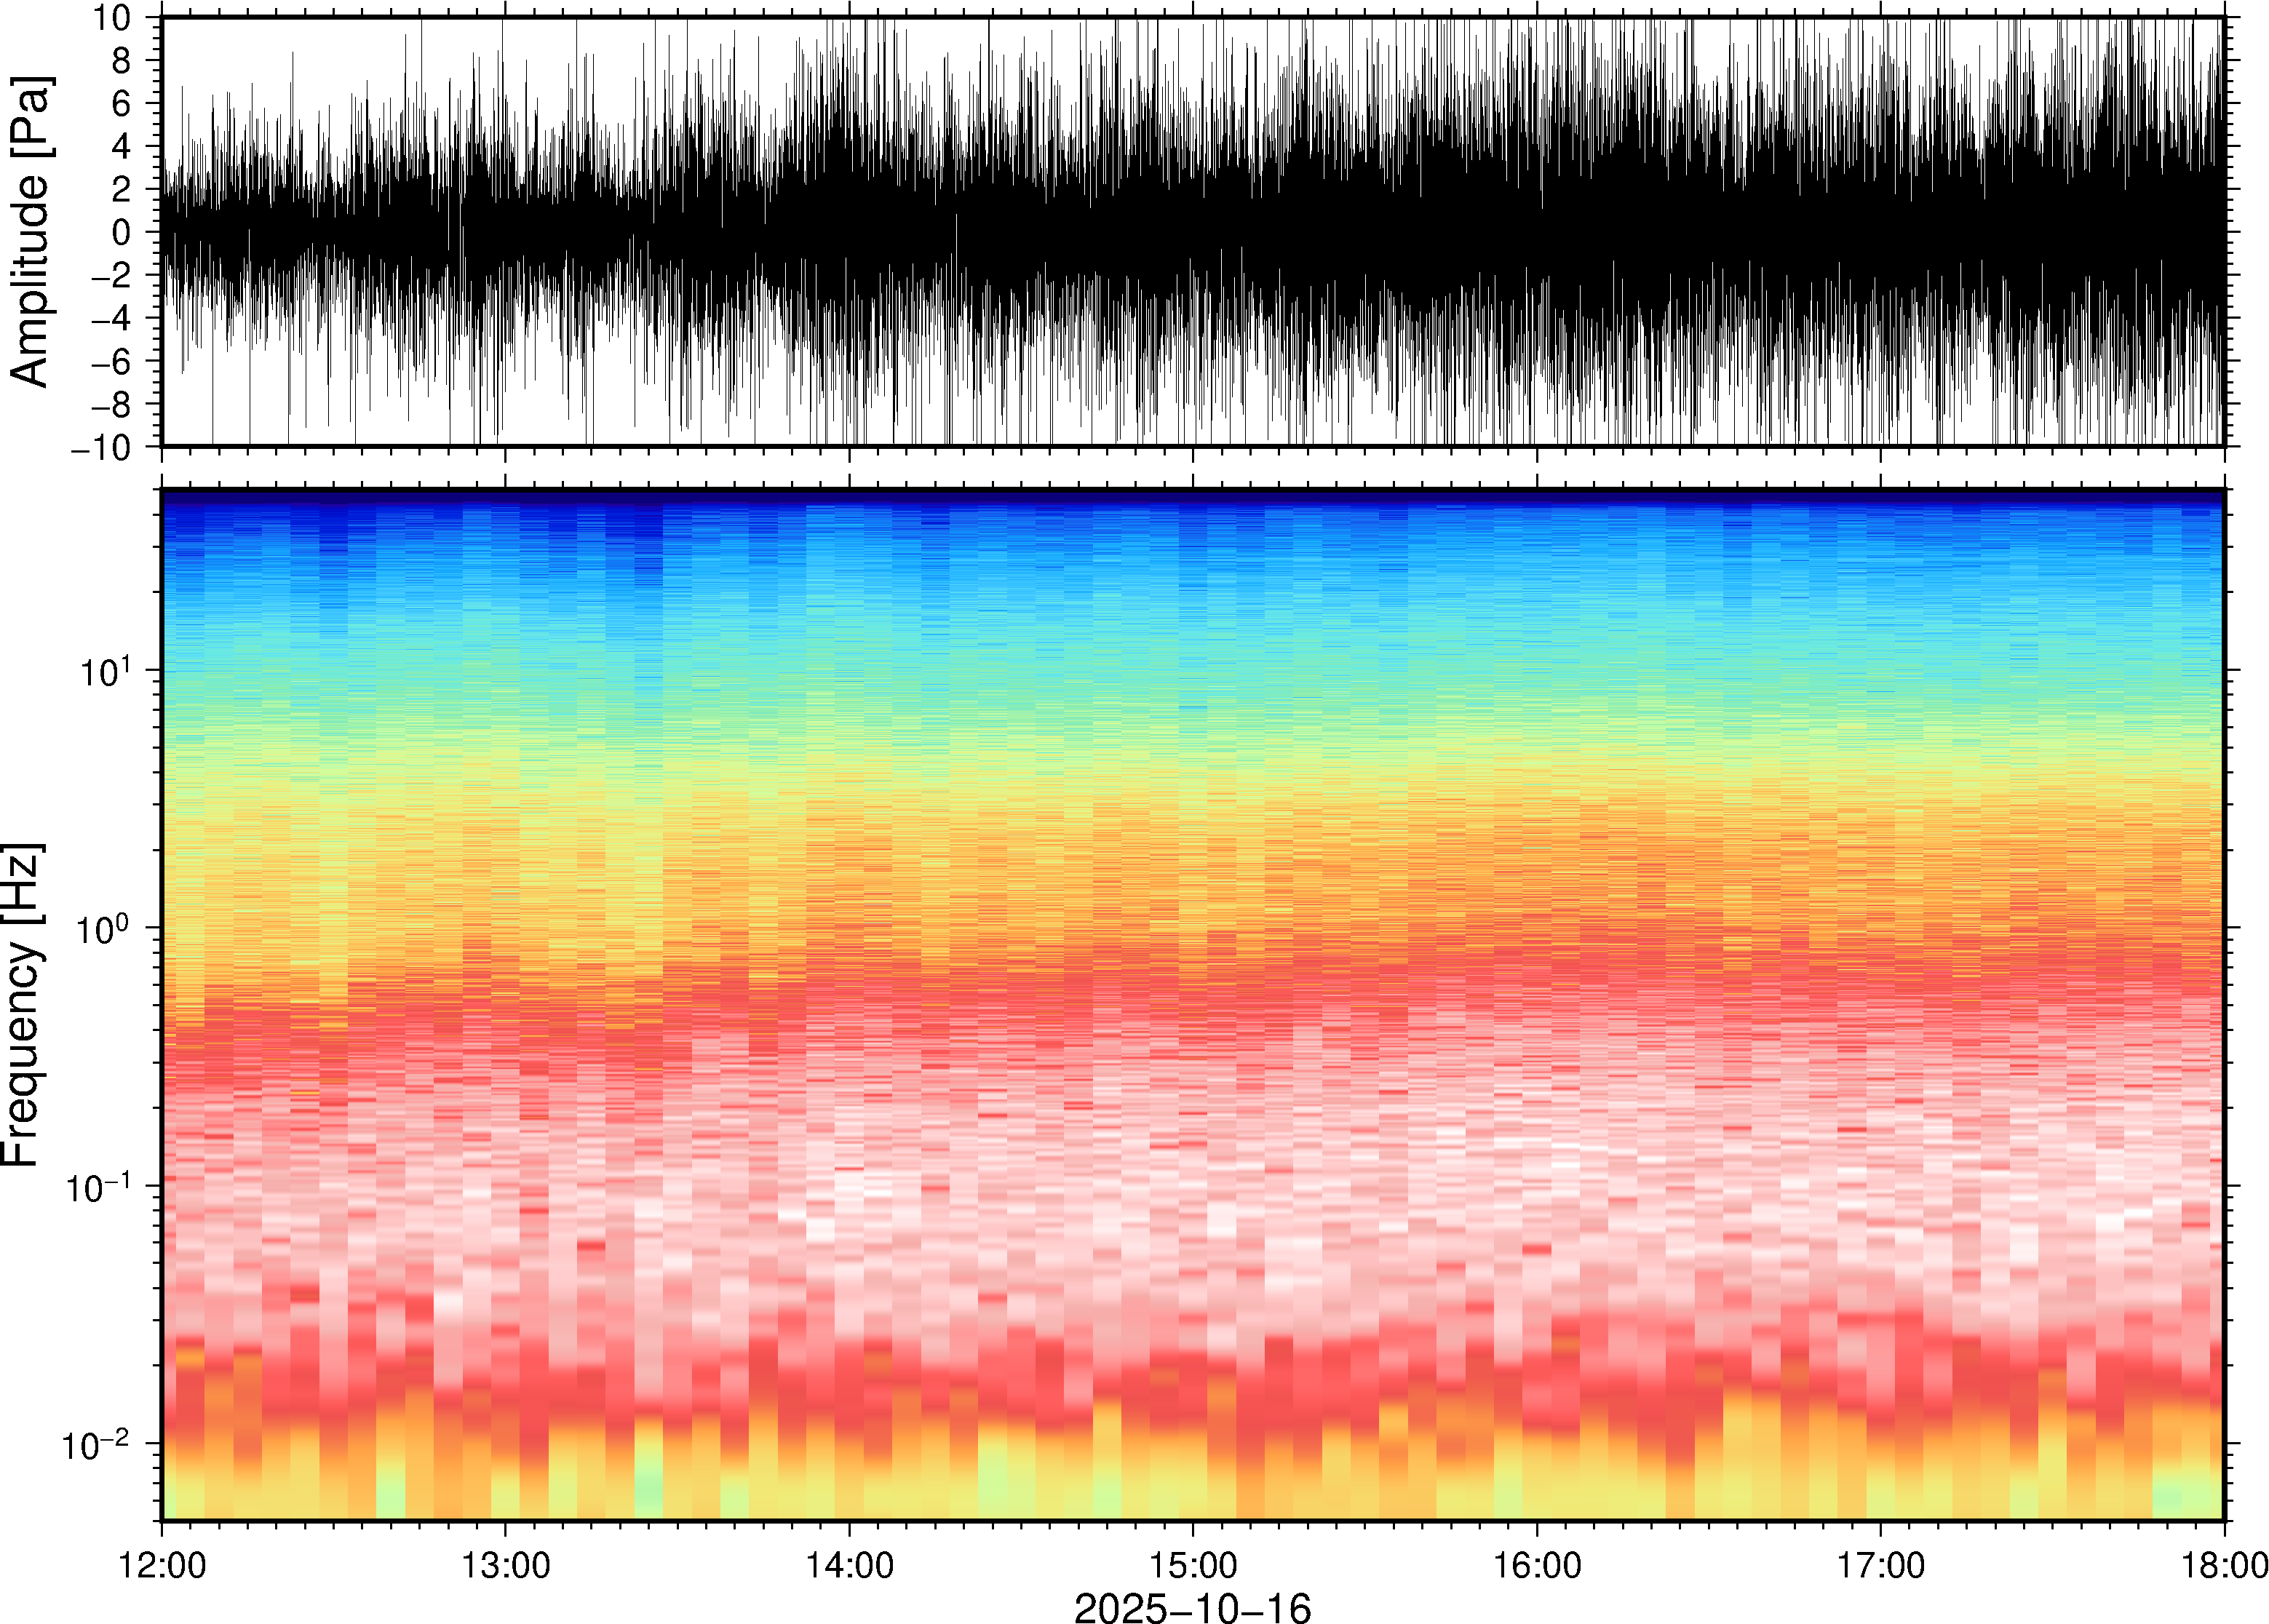Click the 2025-10-16 date label
The height and width of the screenshot is (1624, 2269).
[x=1192, y=1607]
